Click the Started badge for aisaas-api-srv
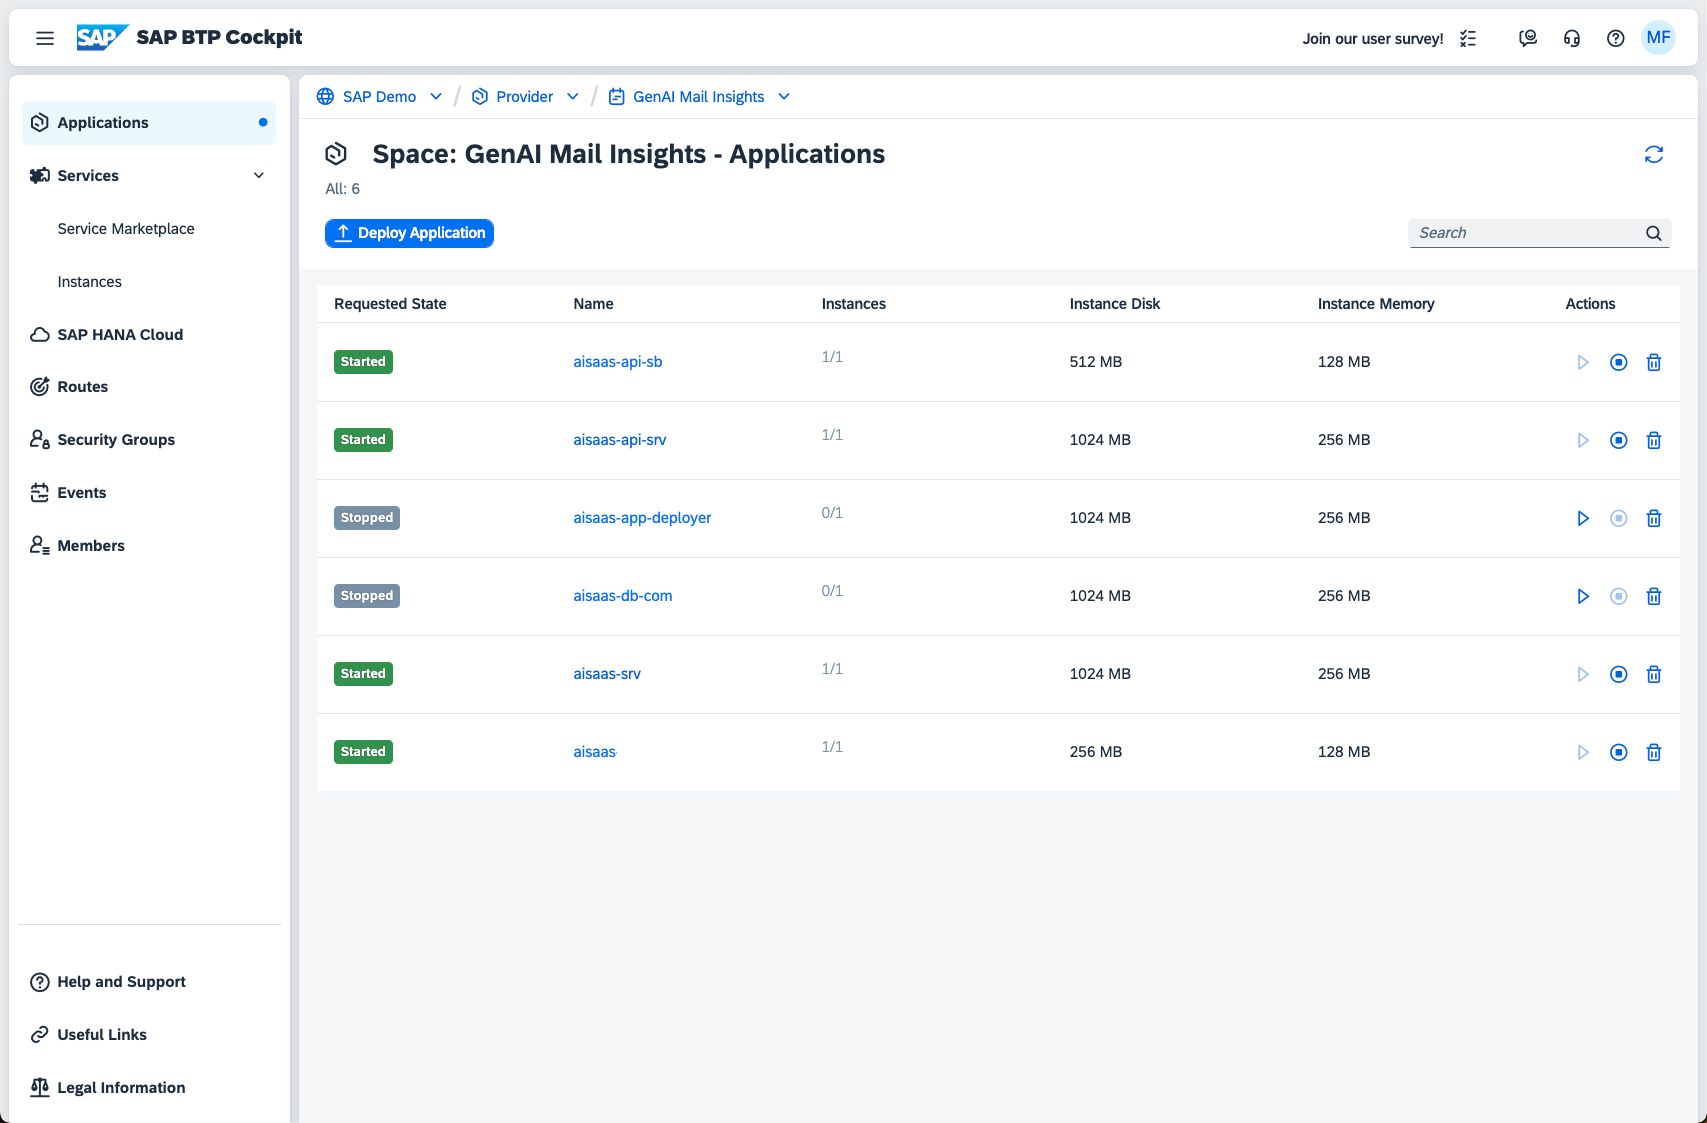The width and height of the screenshot is (1707, 1123). [363, 440]
